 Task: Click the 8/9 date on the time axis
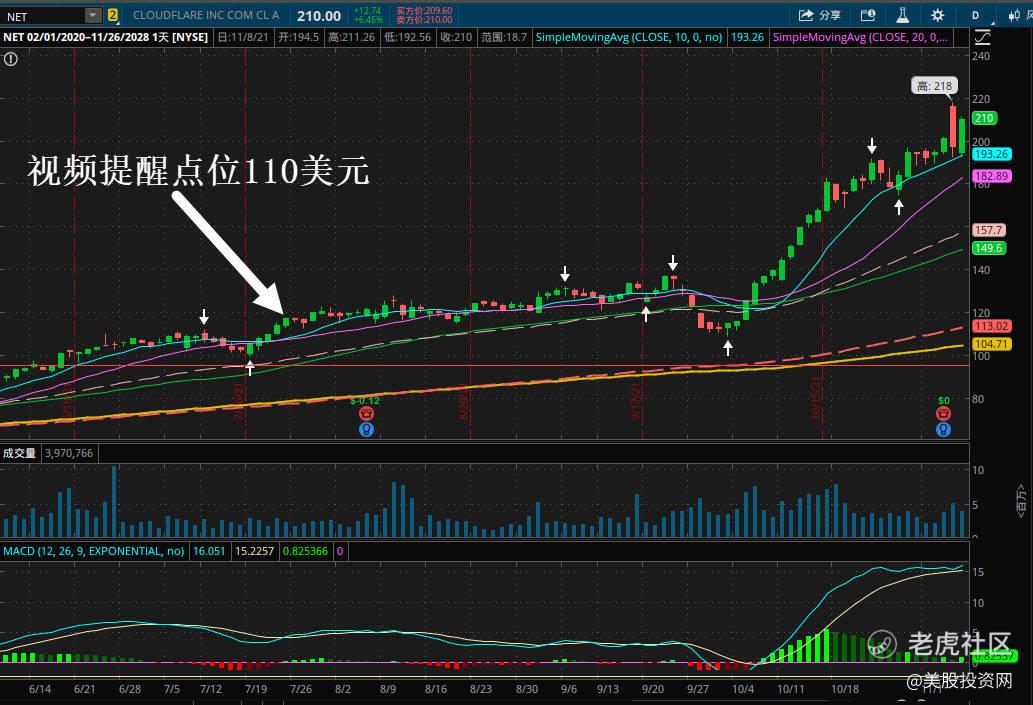(x=388, y=689)
